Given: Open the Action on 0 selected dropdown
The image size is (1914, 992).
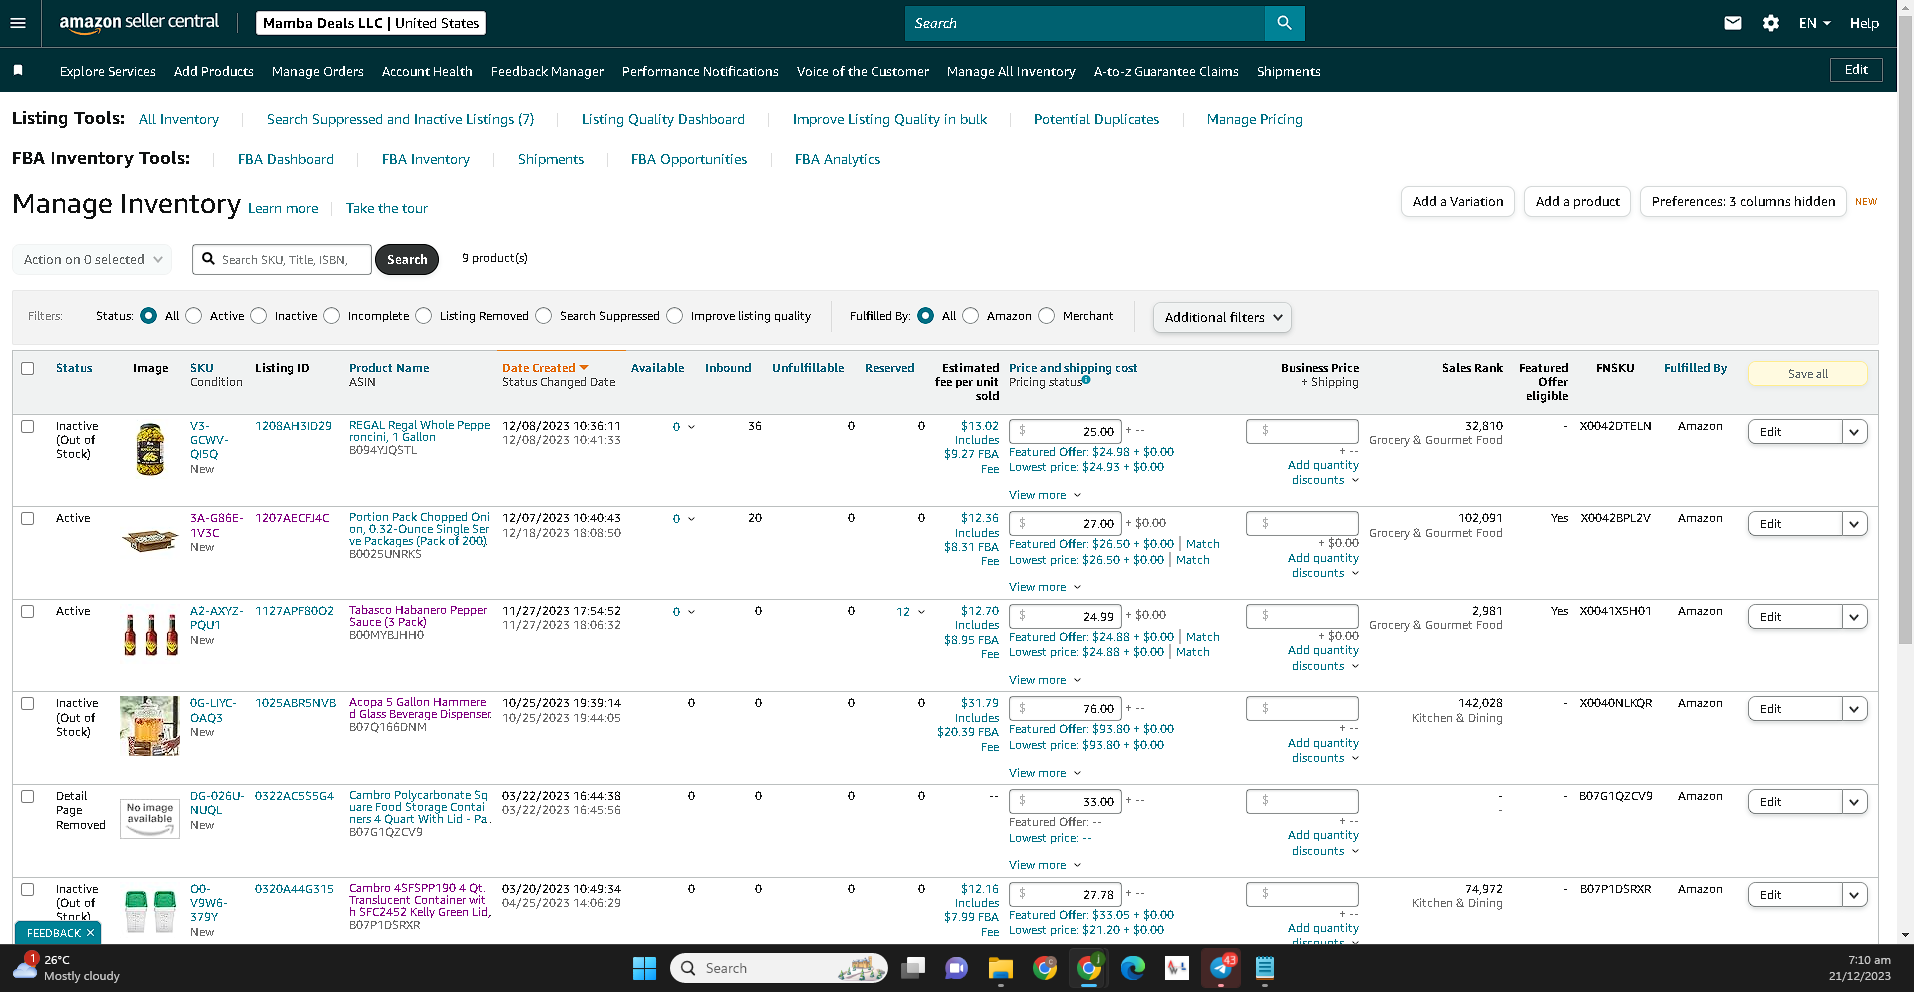Looking at the screenshot, I should point(92,259).
